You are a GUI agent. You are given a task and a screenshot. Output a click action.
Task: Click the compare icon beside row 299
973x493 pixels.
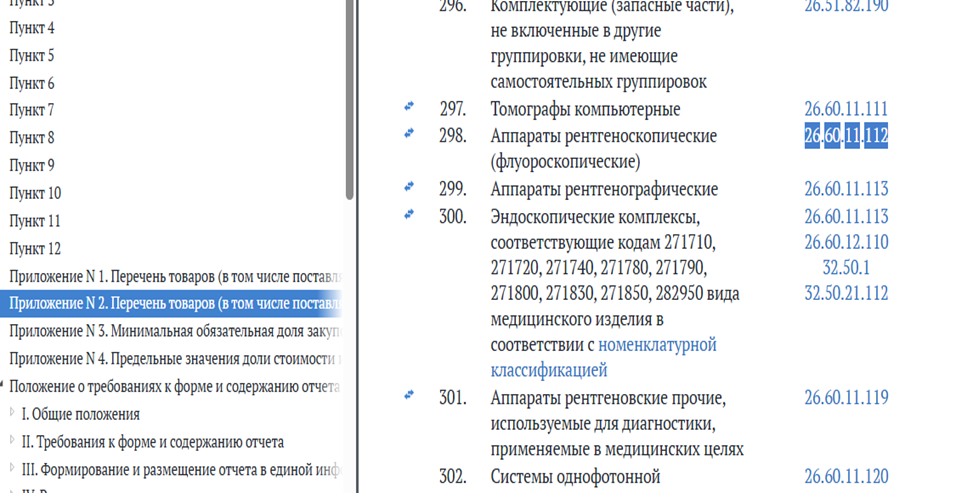coord(408,186)
